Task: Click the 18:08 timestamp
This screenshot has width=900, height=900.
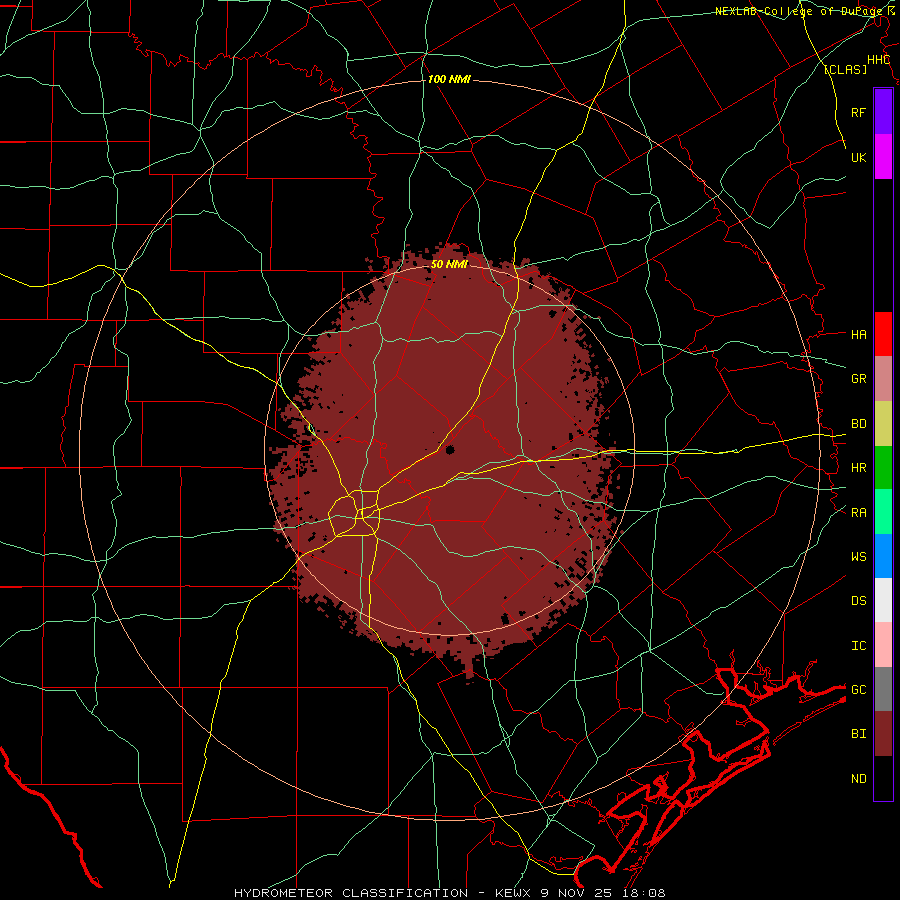Action: pos(644,893)
